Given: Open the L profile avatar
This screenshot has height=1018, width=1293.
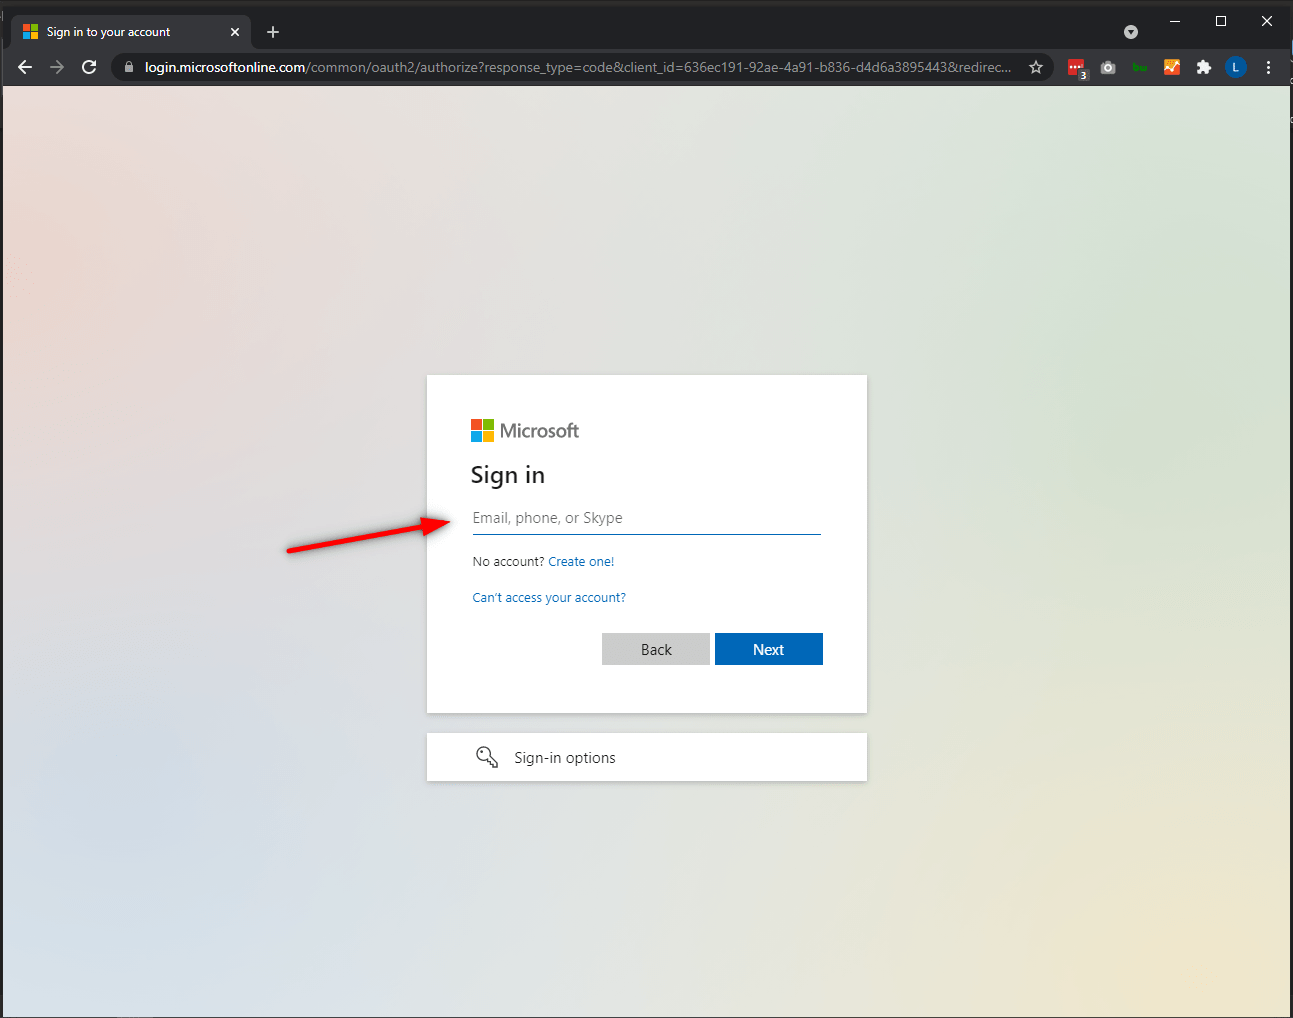Looking at the screenshot, I should pos(1236,67).
